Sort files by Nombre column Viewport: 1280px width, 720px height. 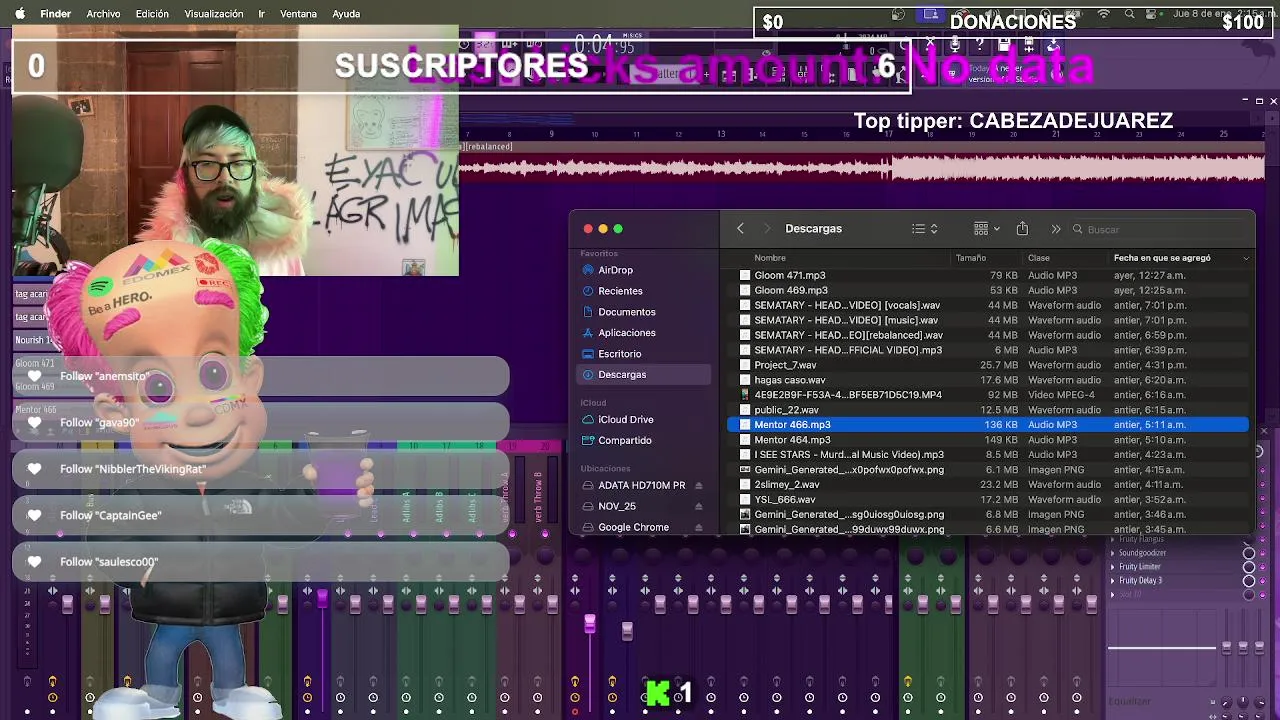tap(770, 258)
